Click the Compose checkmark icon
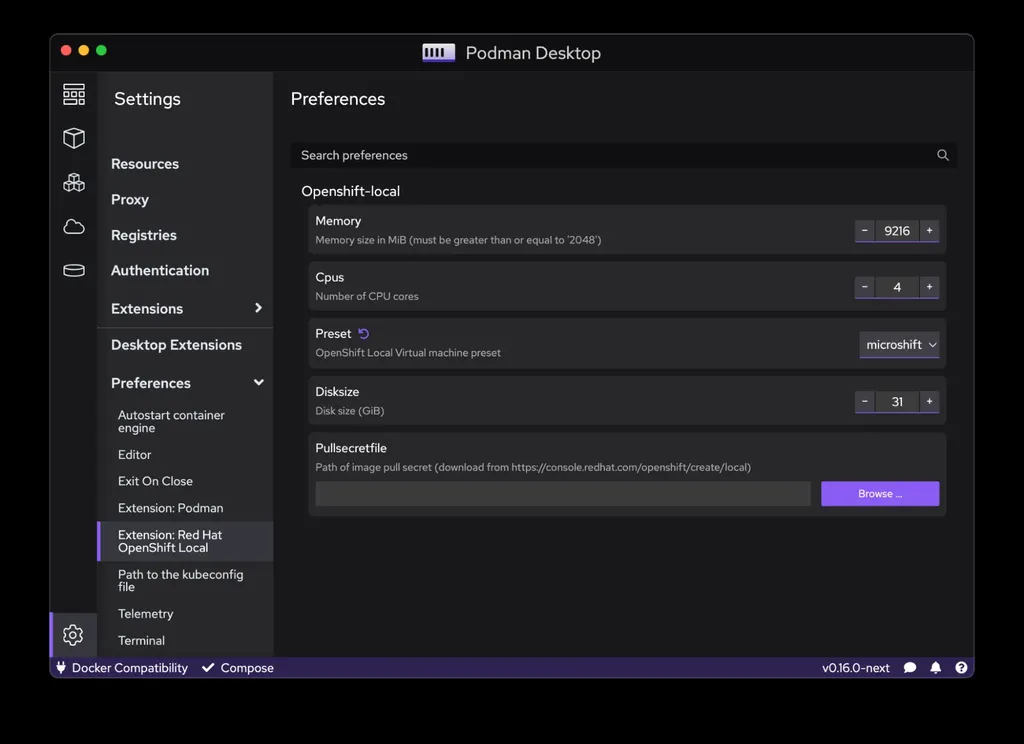 coord(208,668)
